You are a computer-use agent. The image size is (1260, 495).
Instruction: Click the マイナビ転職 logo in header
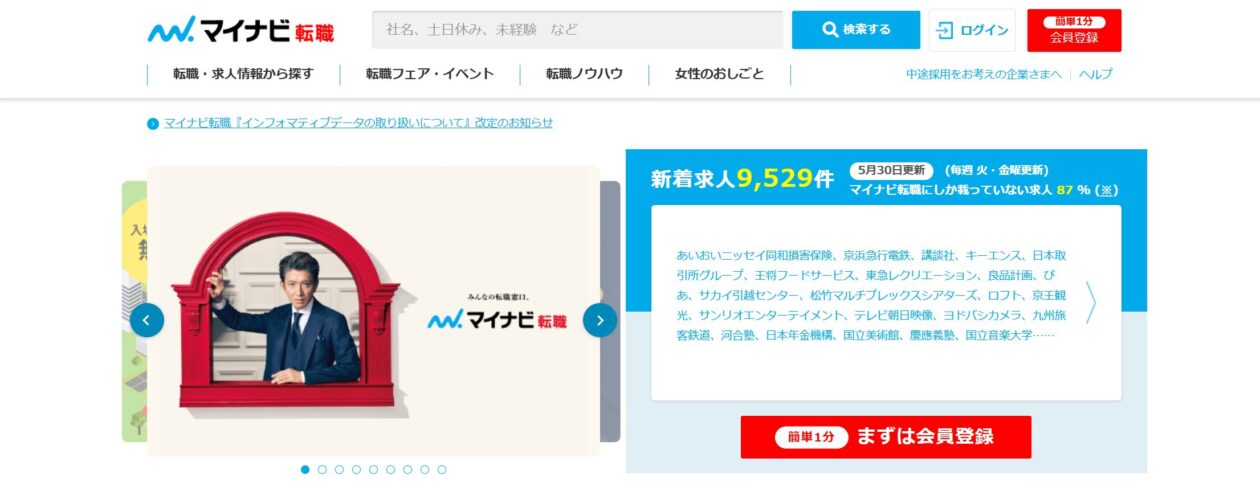click(x=241, y=30)
